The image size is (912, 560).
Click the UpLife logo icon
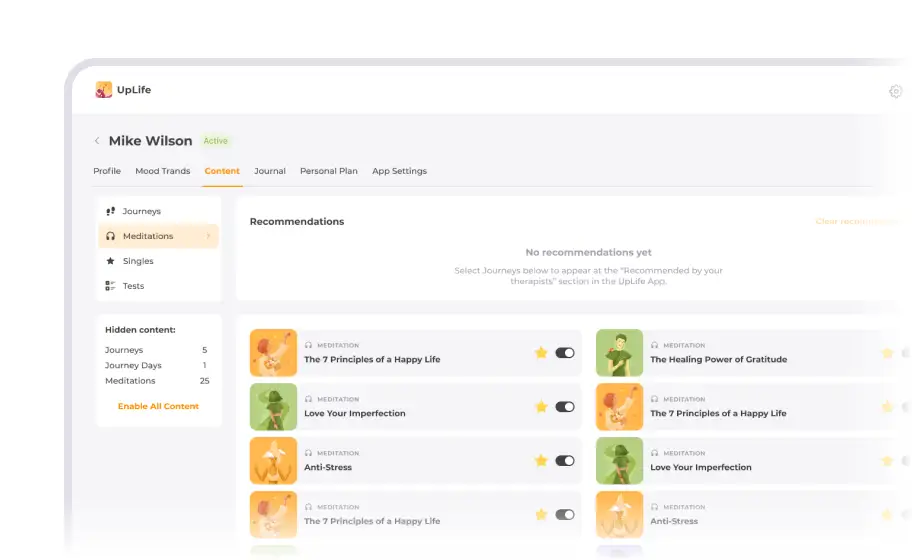tap(104, 90)
